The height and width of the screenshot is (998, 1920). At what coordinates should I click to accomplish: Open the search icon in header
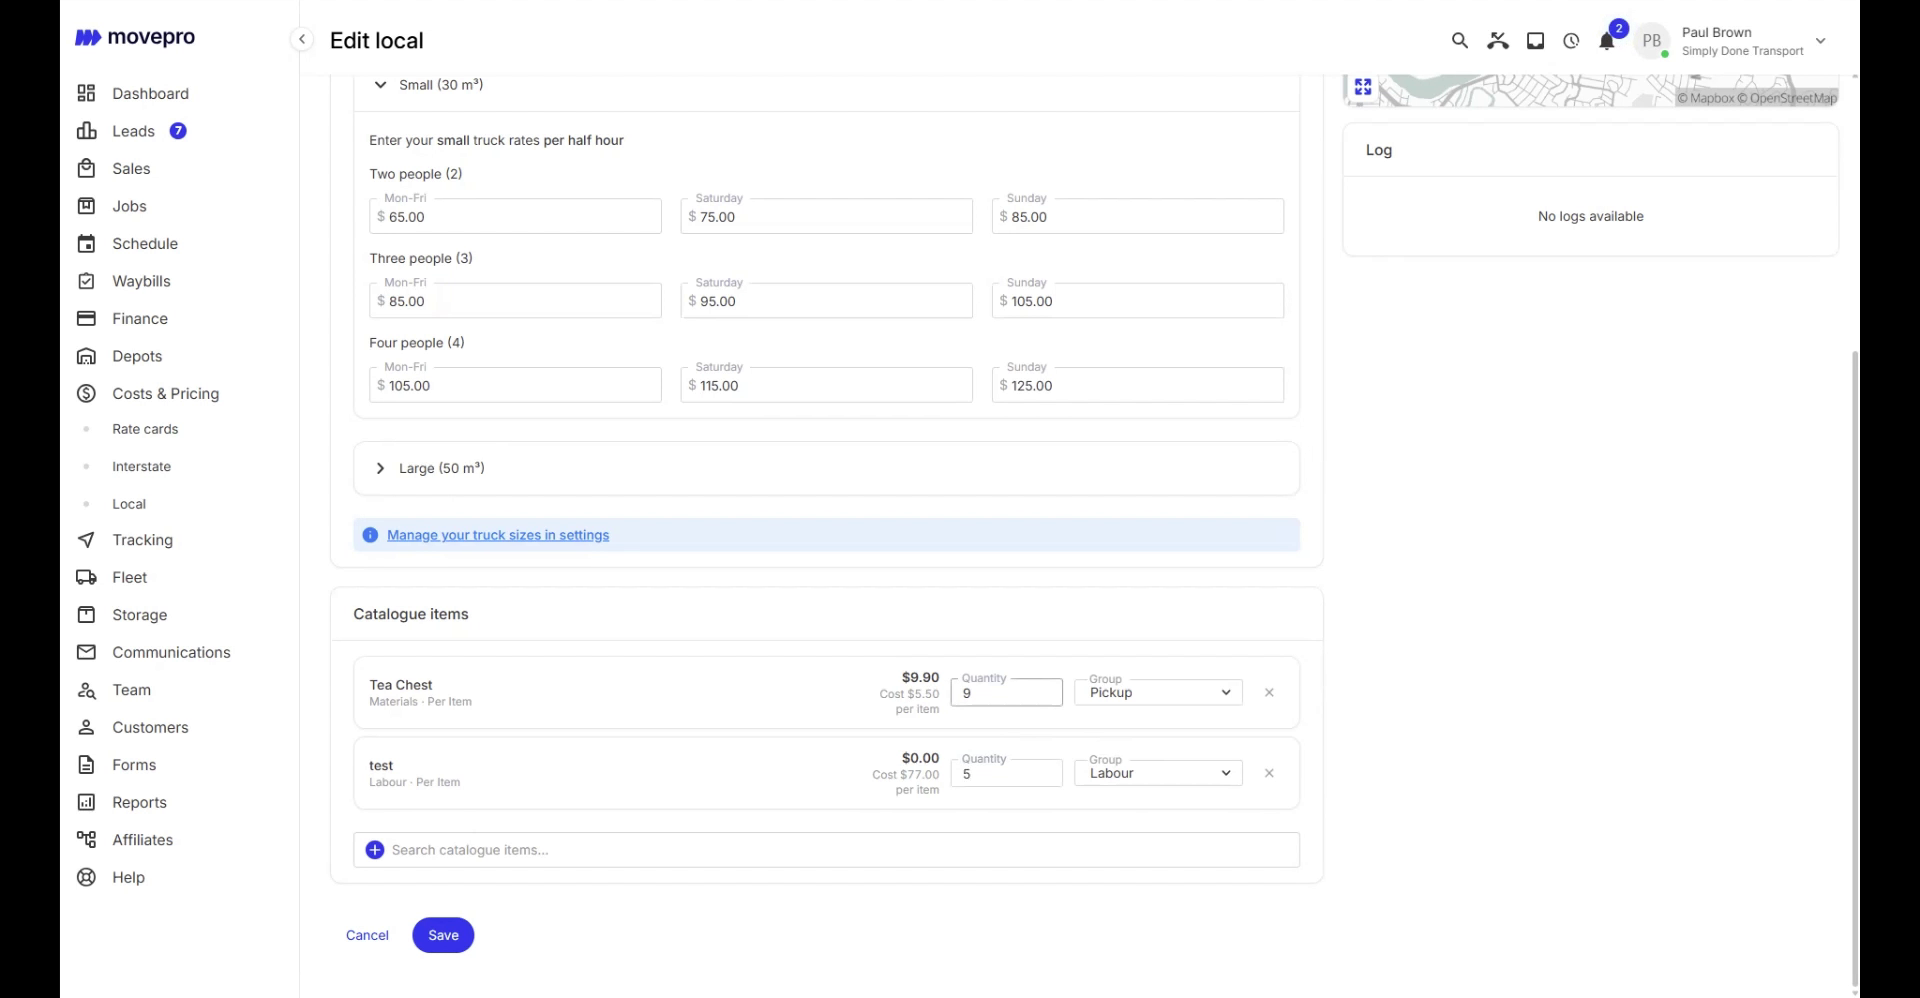click(1460, 41)
